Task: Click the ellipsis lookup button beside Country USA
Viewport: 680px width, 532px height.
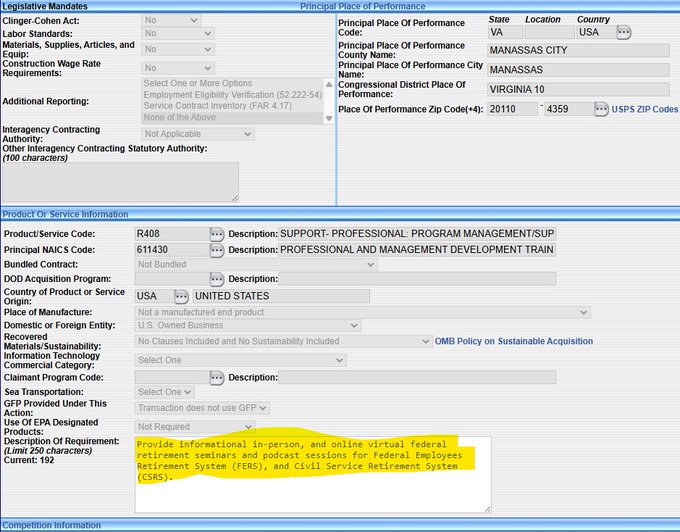Action: click(x=623, y=32)
